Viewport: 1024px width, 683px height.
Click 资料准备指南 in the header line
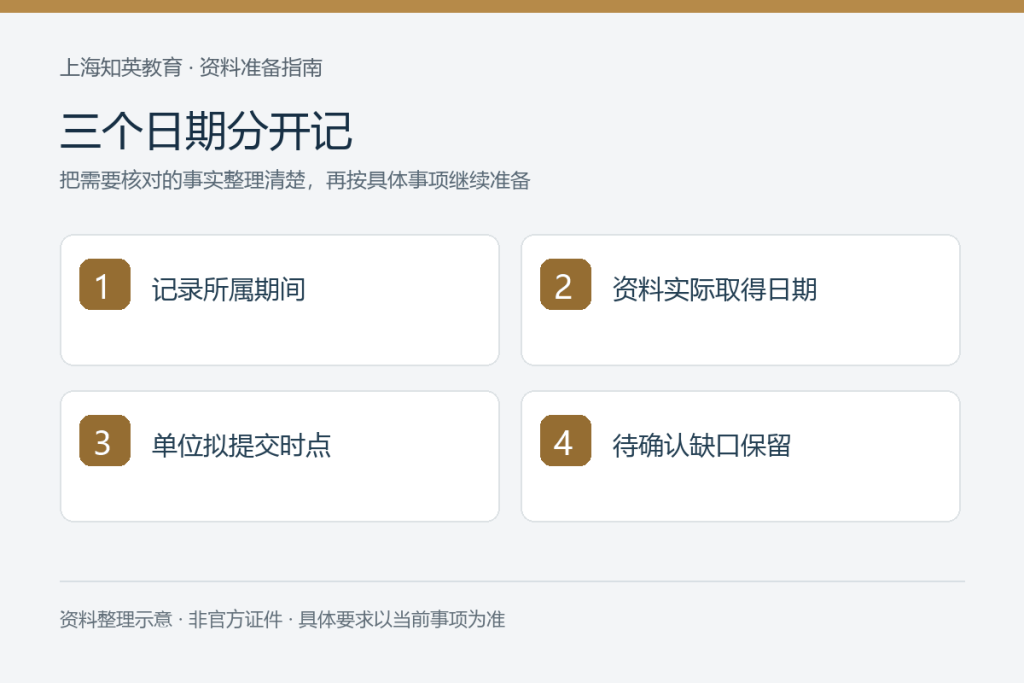coord(261,67)
